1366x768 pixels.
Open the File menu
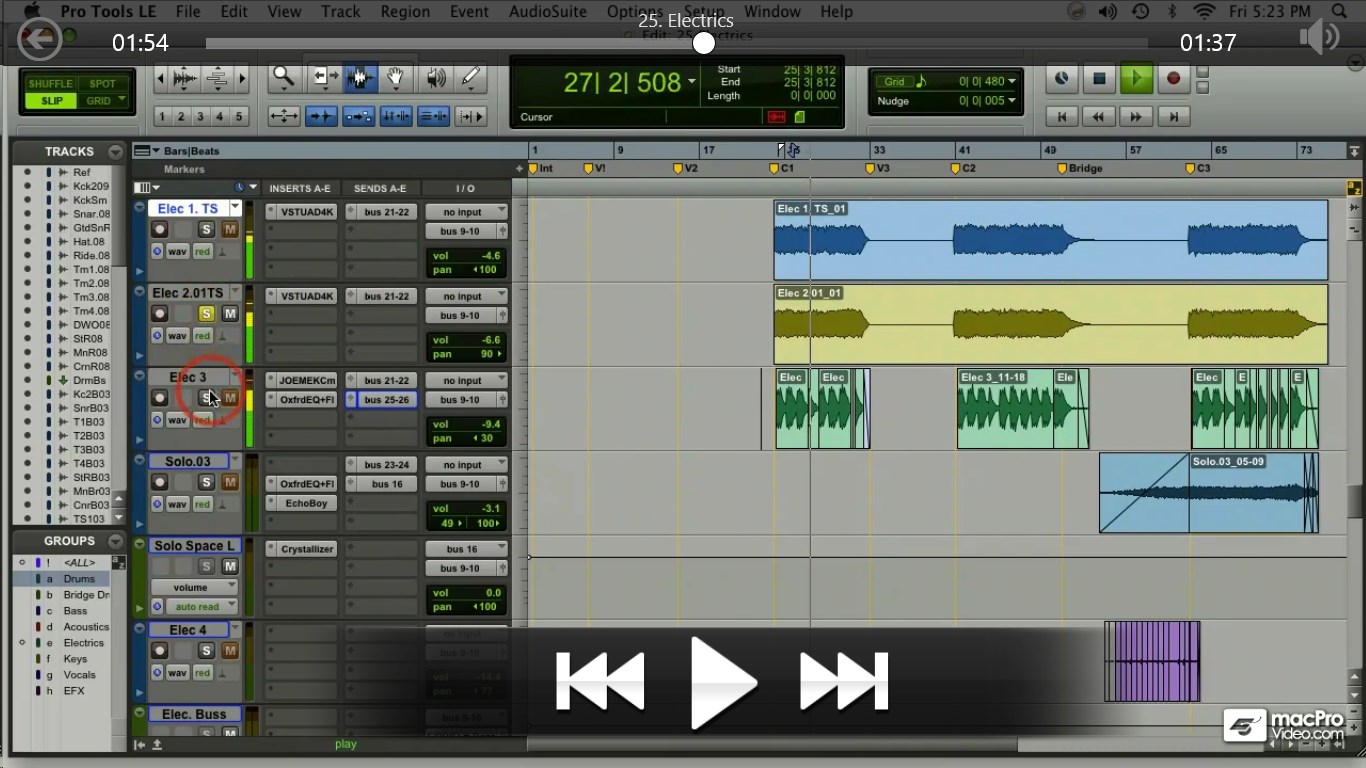click(188, 12)
